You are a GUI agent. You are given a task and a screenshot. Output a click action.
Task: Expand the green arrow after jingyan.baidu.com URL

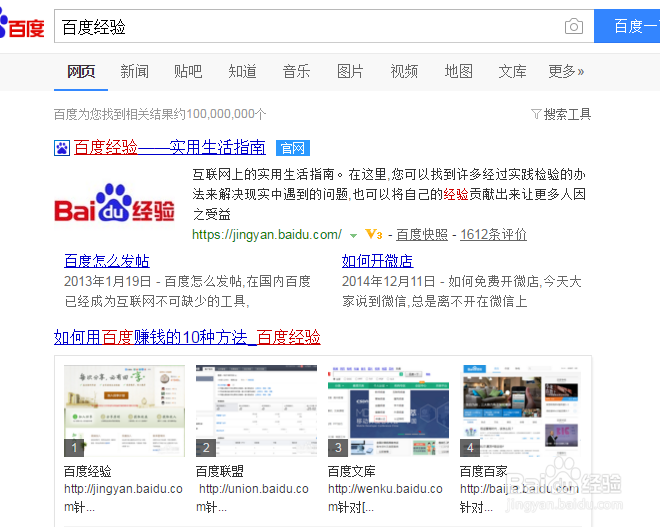[x=353, y=235]
